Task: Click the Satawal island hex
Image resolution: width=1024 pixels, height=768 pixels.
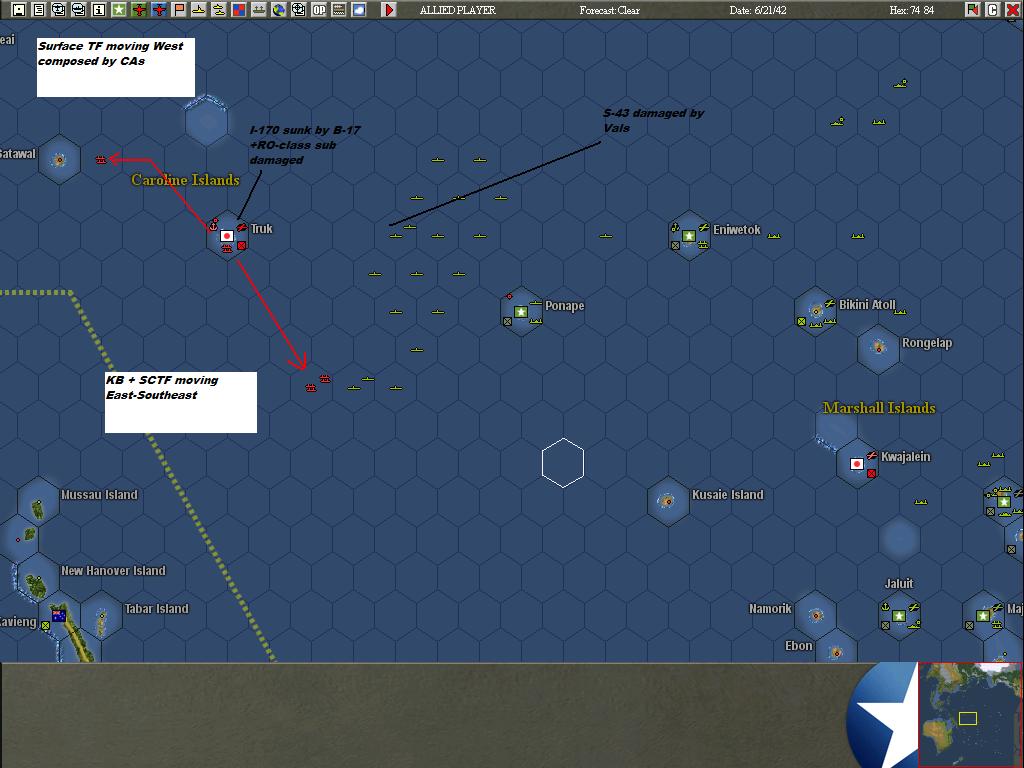Action: (x=59, y=159)
